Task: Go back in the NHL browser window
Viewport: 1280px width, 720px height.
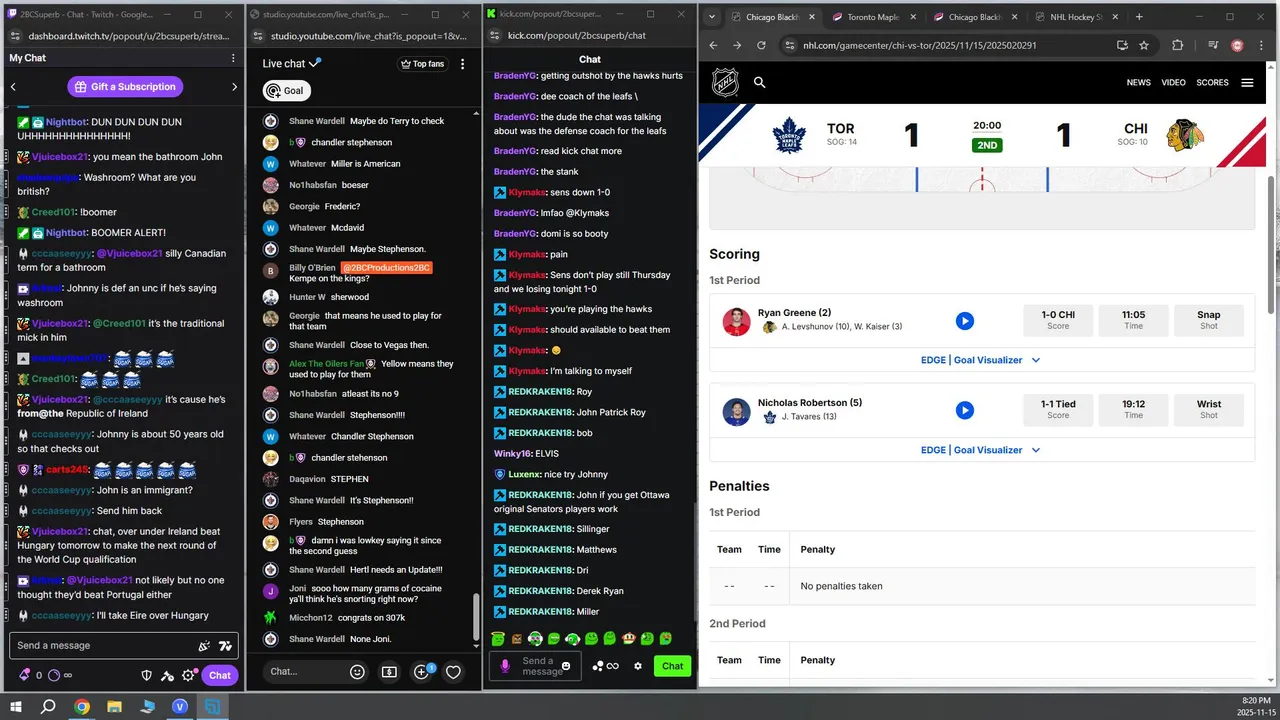Action: coord(712,45)
